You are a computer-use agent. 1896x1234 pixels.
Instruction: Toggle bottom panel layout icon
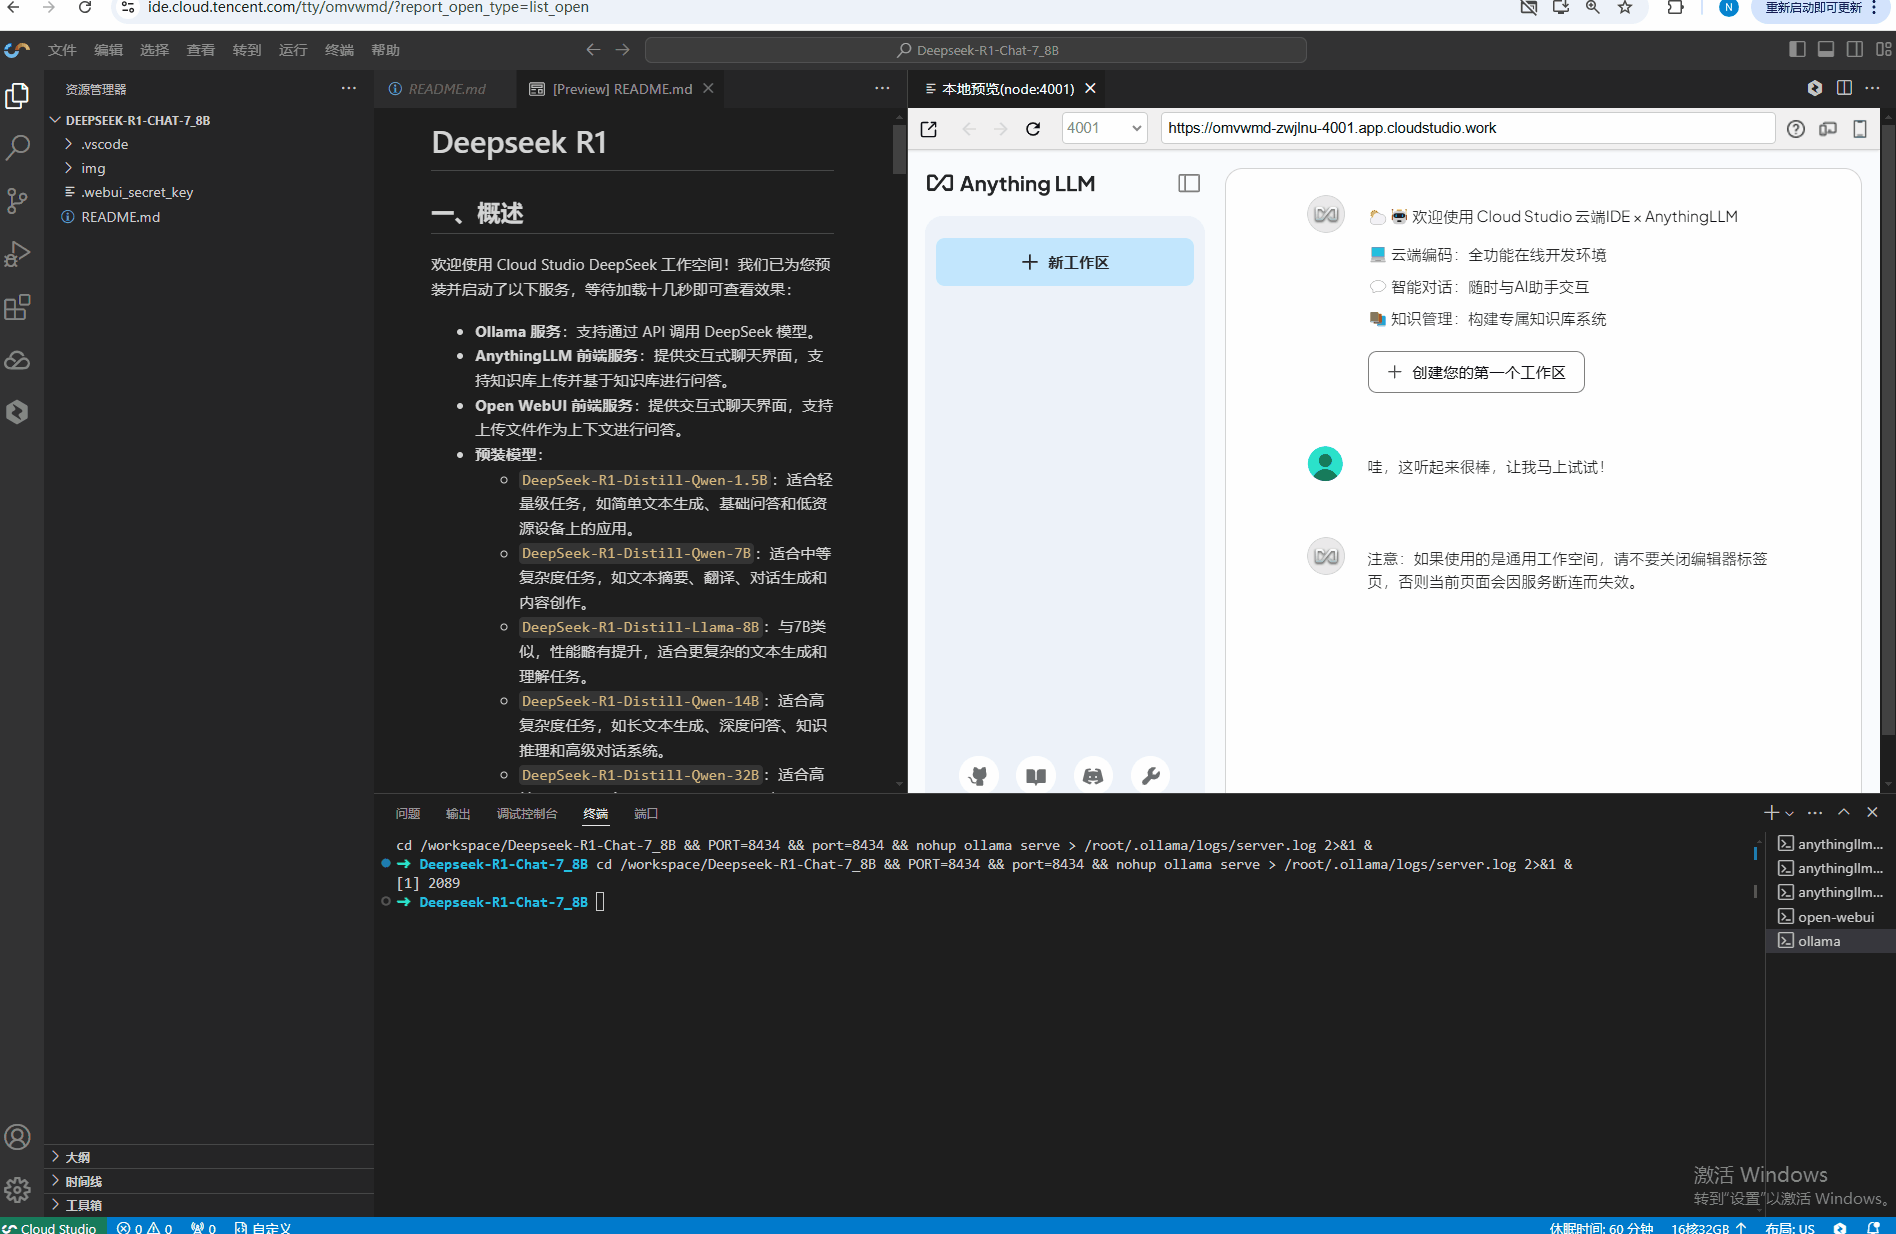[1826, 49]
